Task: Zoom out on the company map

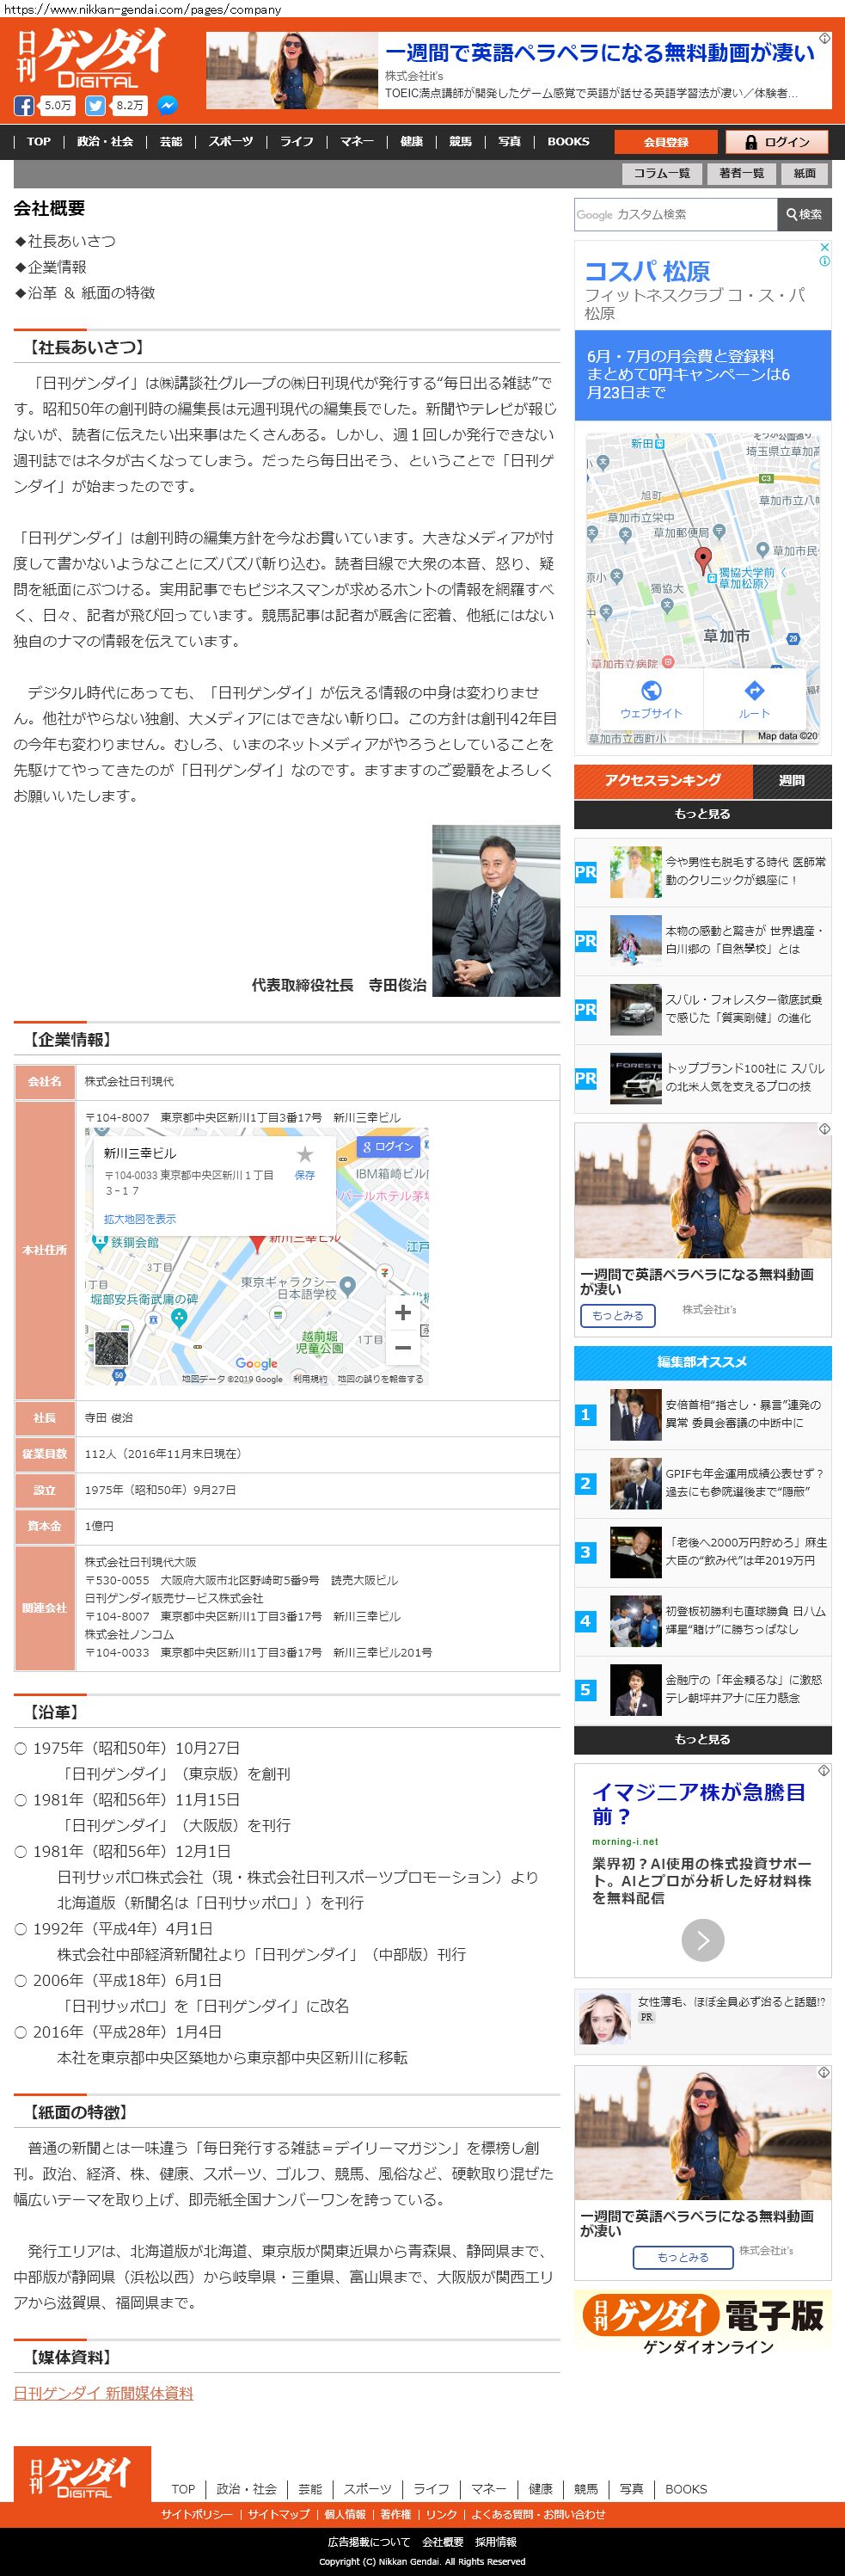Action: coord(402,1347)
